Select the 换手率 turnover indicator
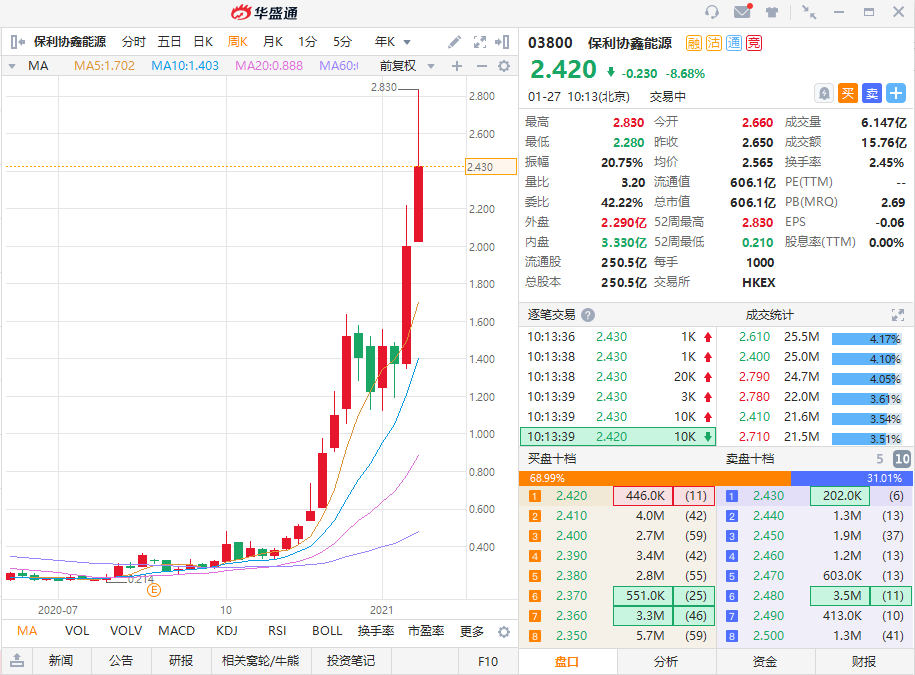This screenshot has height=675, width=915. point(376,631)
